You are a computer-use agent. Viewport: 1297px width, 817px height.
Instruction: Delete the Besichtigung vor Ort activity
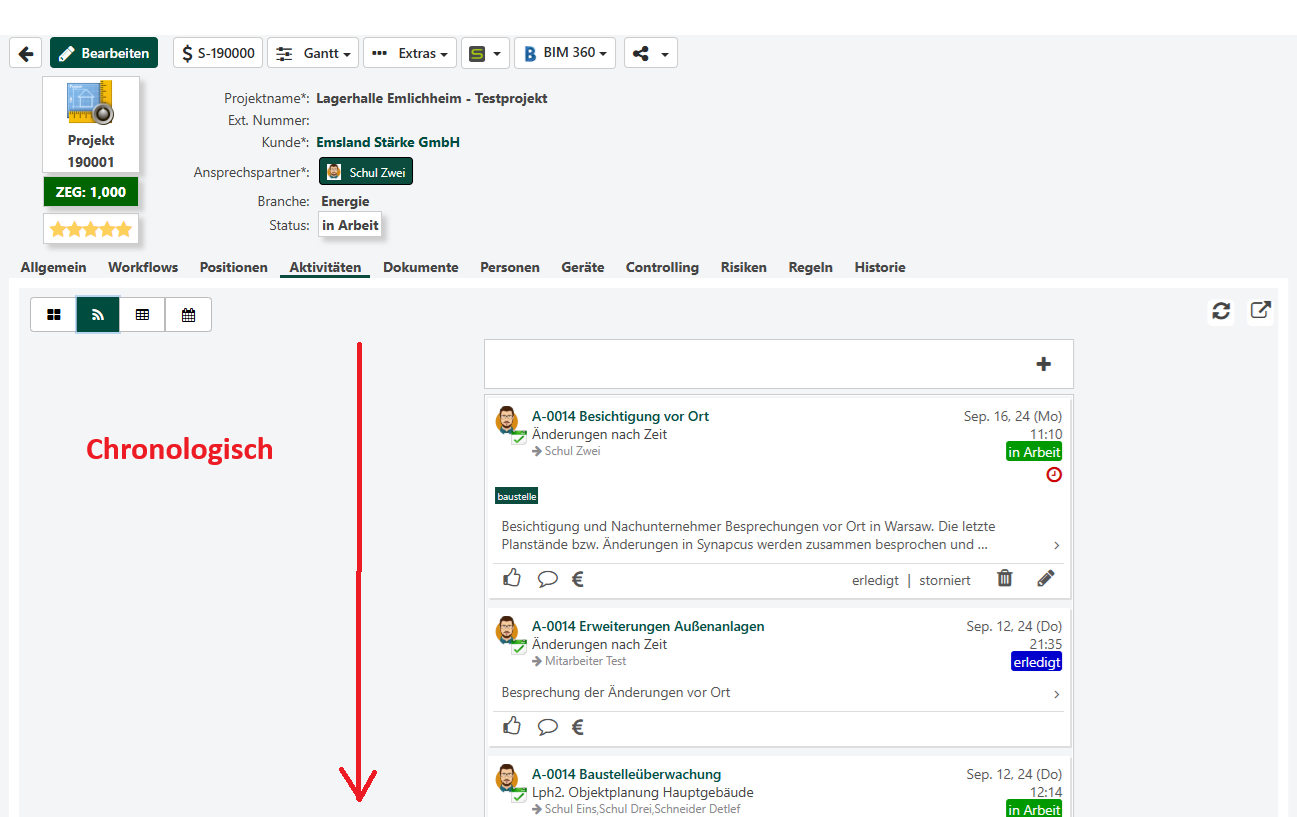[x=1005, y=578]
